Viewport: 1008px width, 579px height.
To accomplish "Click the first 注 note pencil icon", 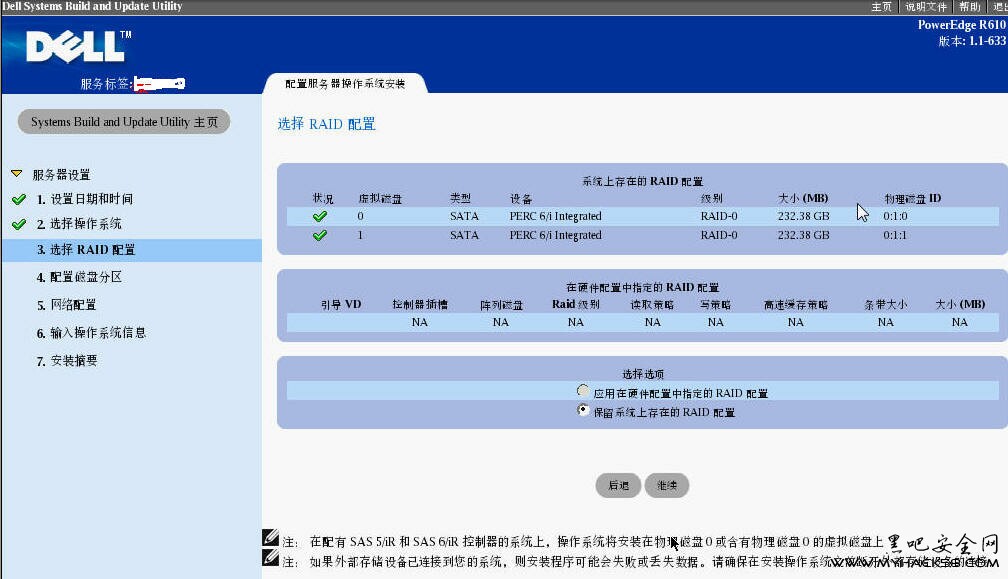I will [x=270, y=538].
